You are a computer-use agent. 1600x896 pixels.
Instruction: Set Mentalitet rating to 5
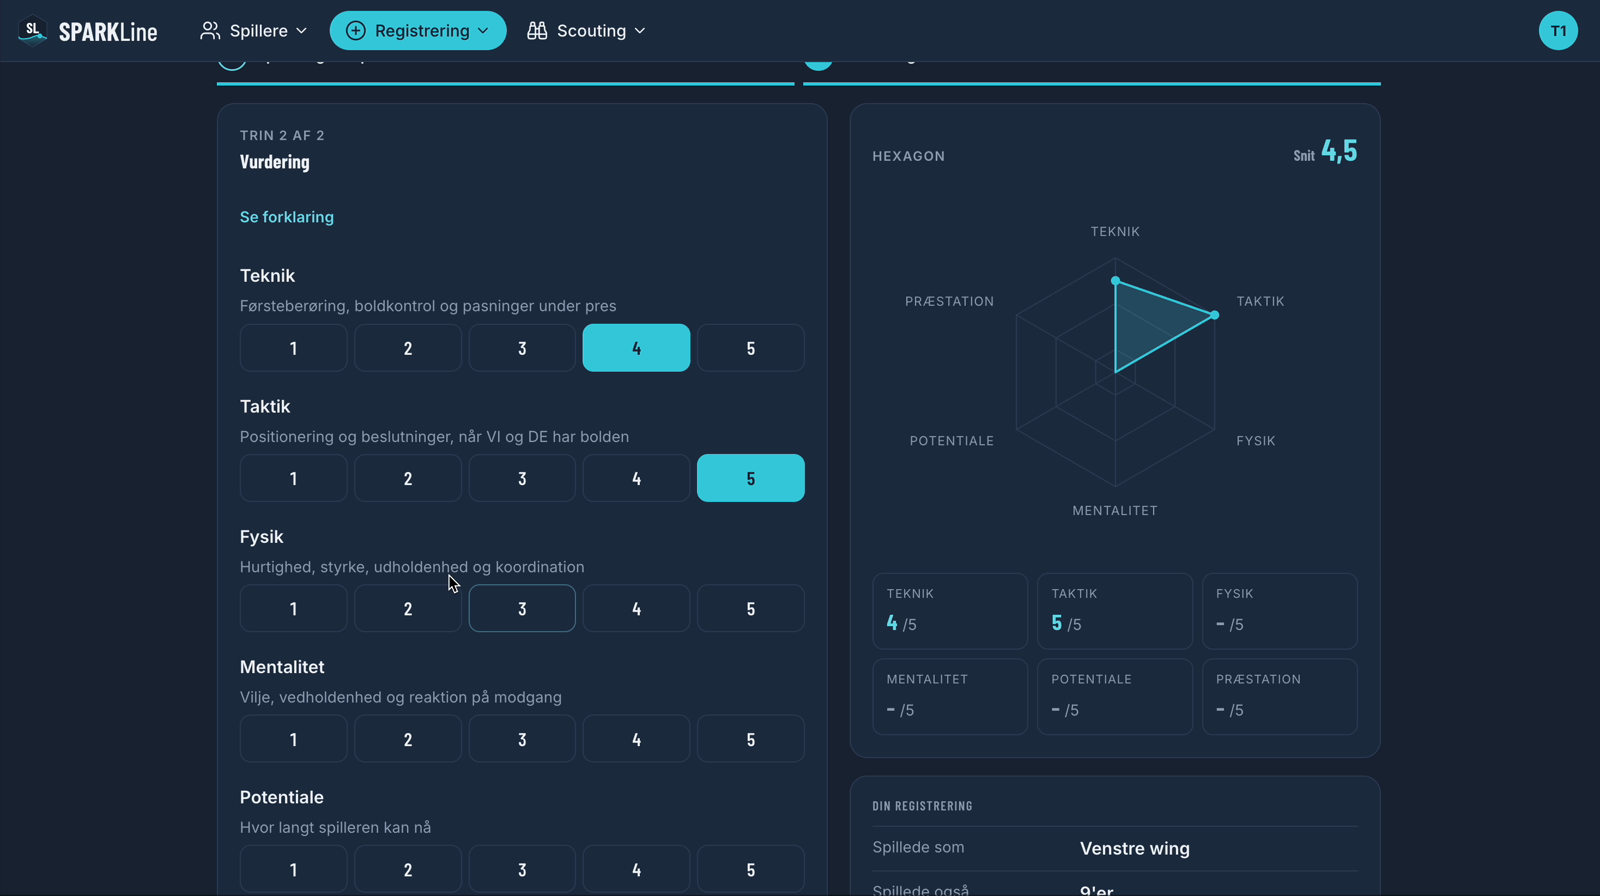tap(751, 739)
